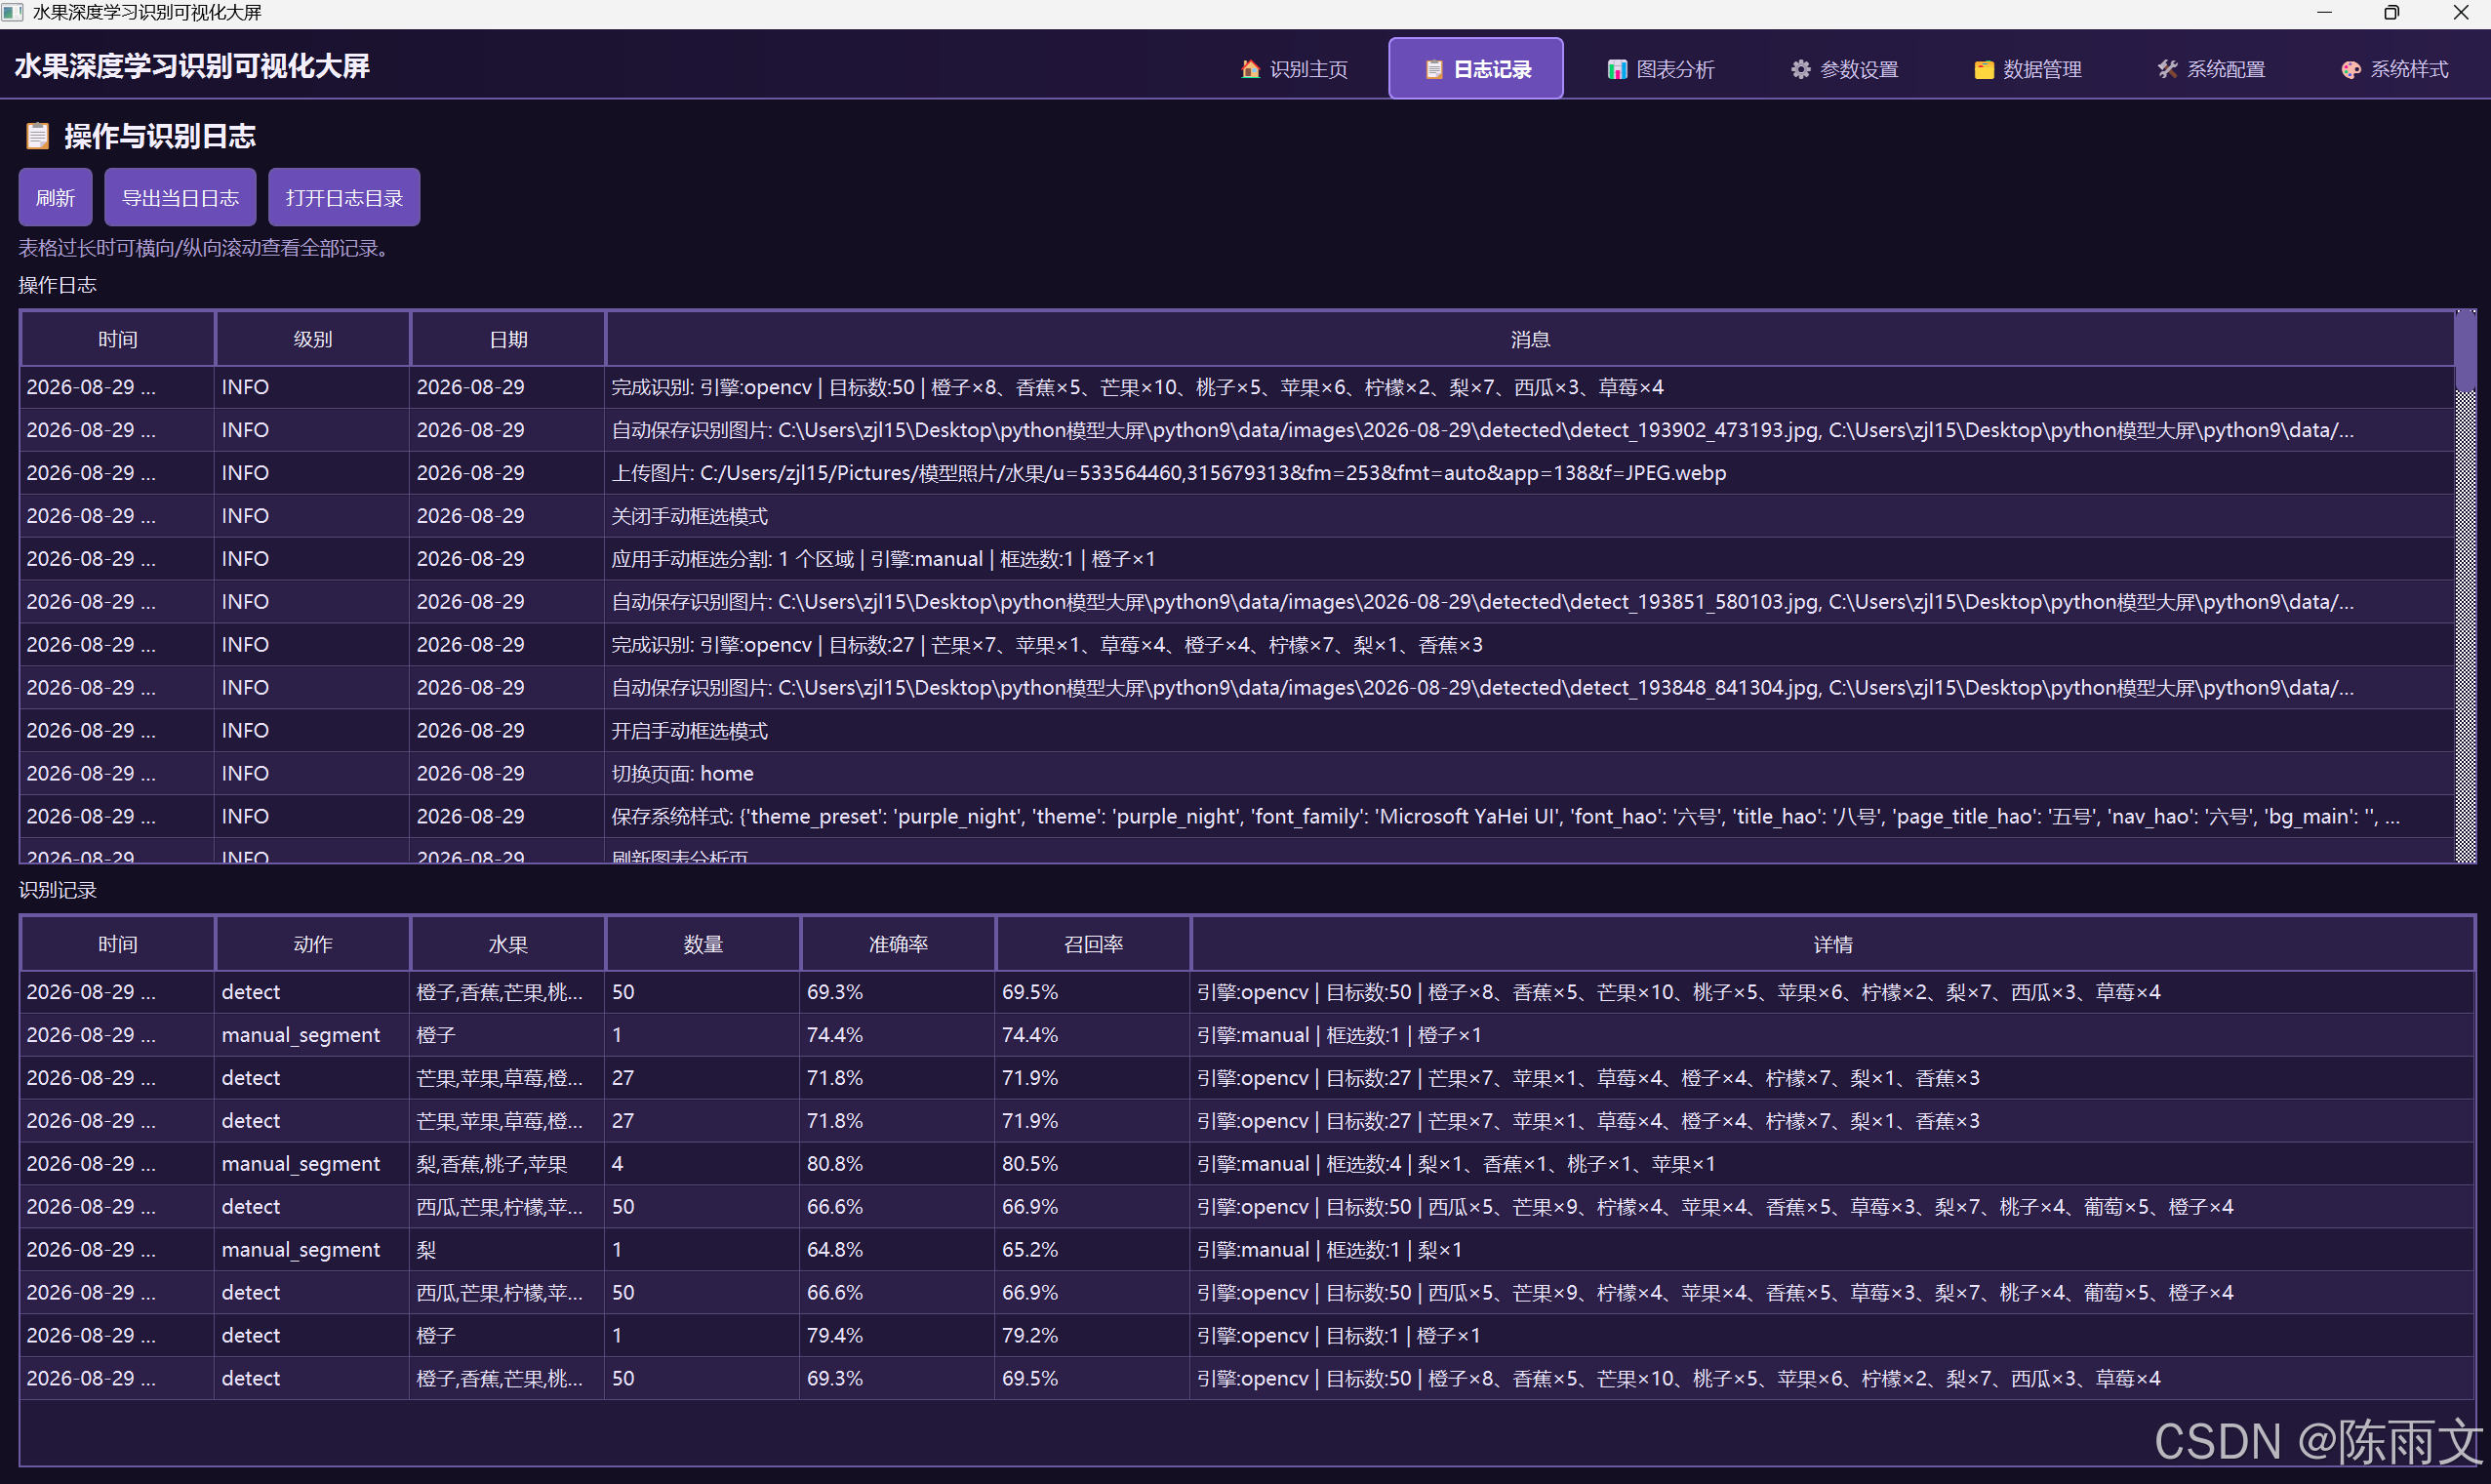The image size is (2491, 1484).
Task: Click the 级别 column header
Action: pyautogui.click(x=313, y=340)
